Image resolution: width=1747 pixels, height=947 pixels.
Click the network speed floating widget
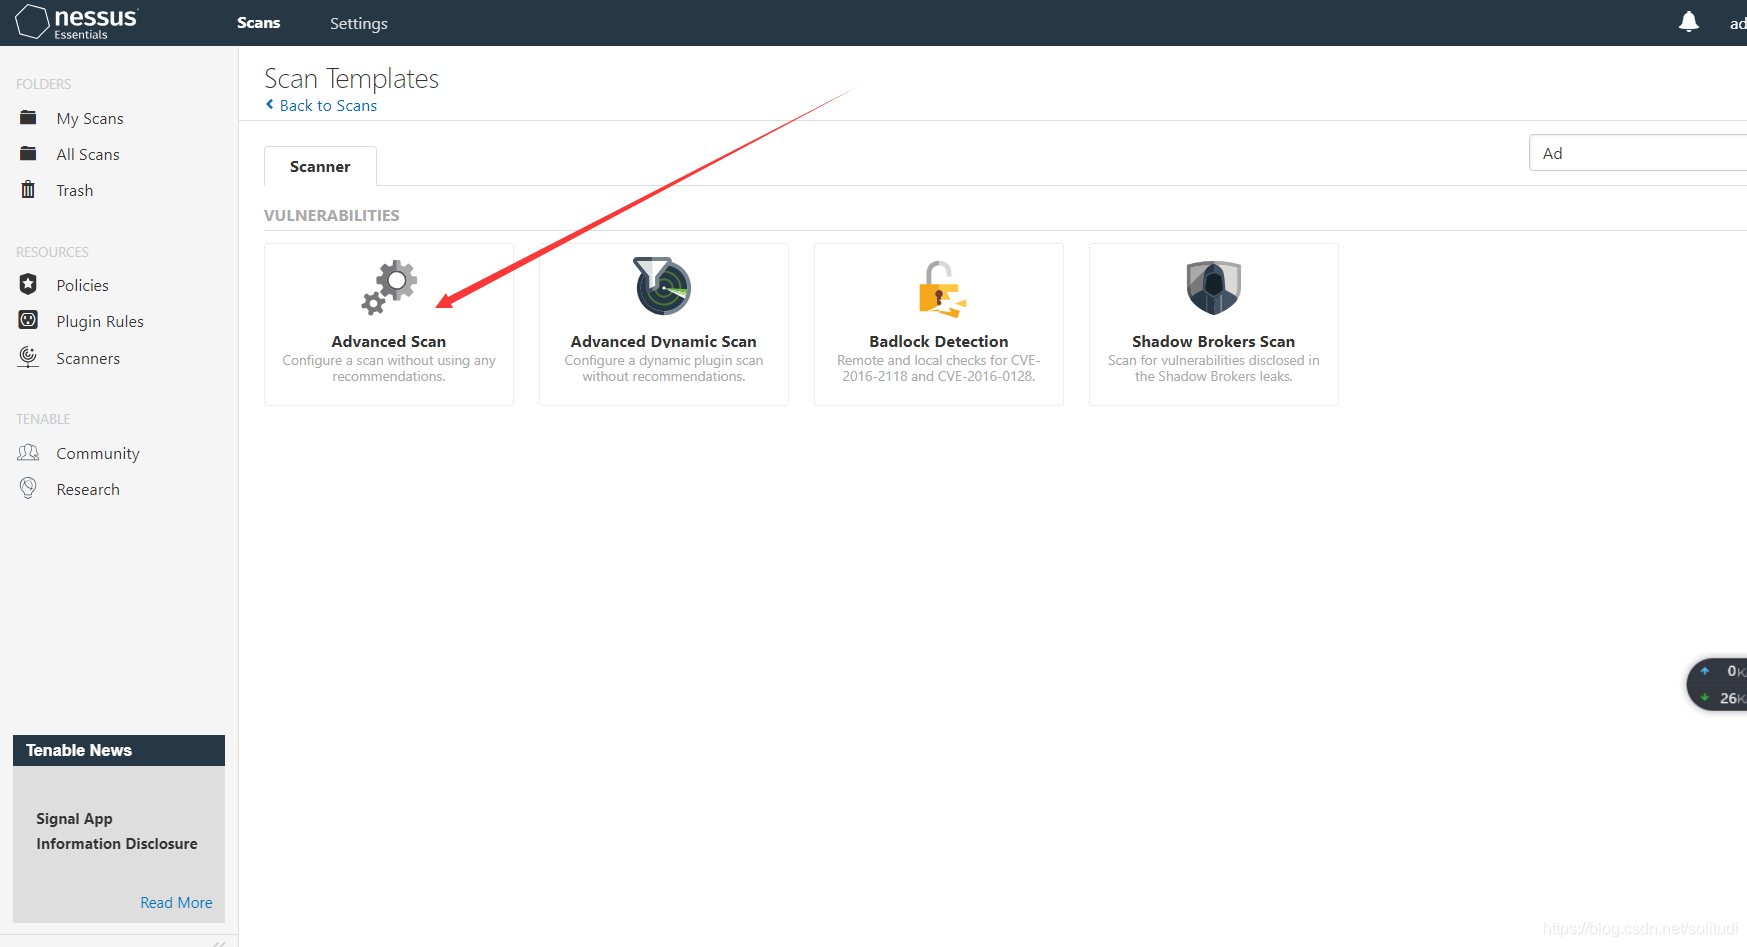pyautogui.click(x=1718, y=684)
